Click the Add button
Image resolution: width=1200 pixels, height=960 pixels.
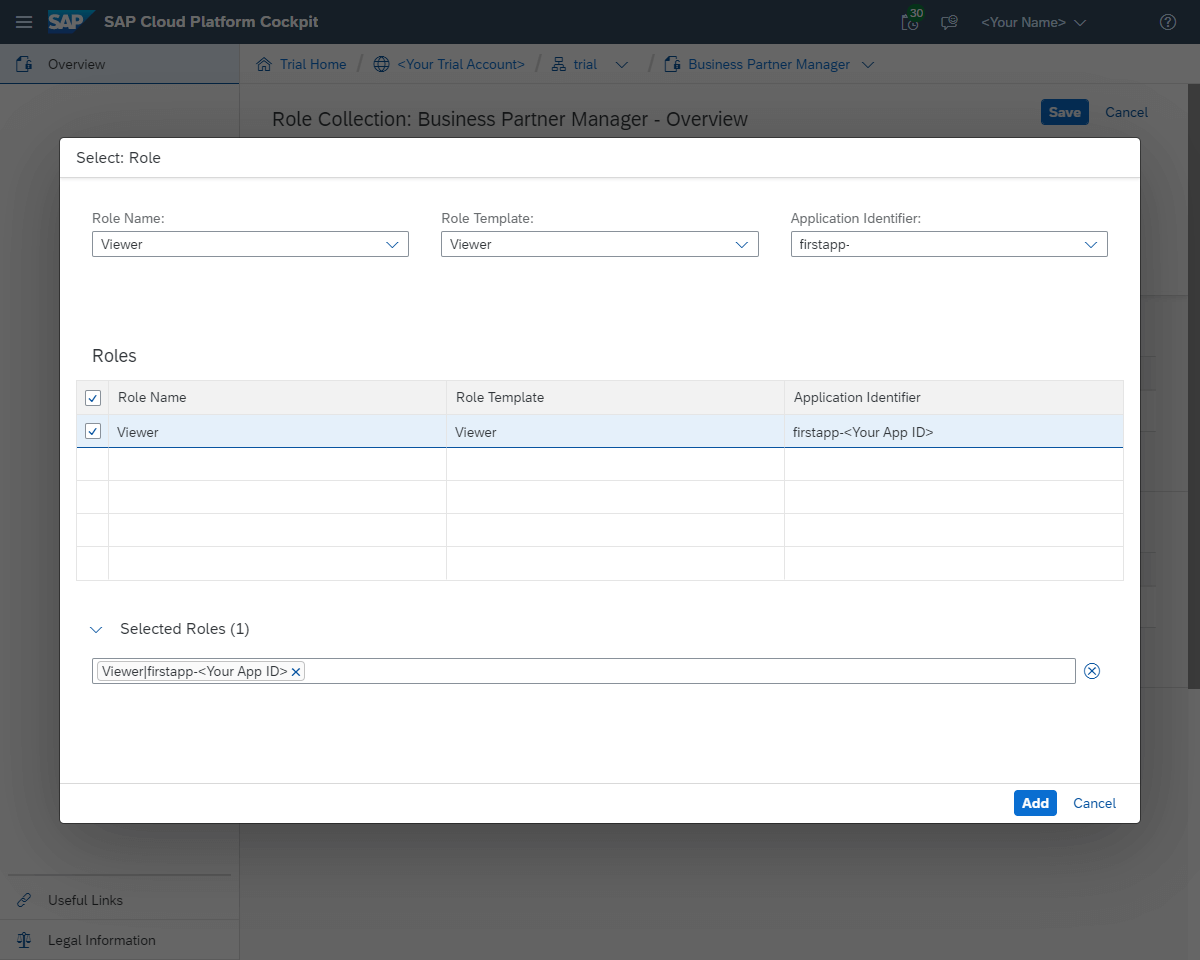[x=1035, y=803]
